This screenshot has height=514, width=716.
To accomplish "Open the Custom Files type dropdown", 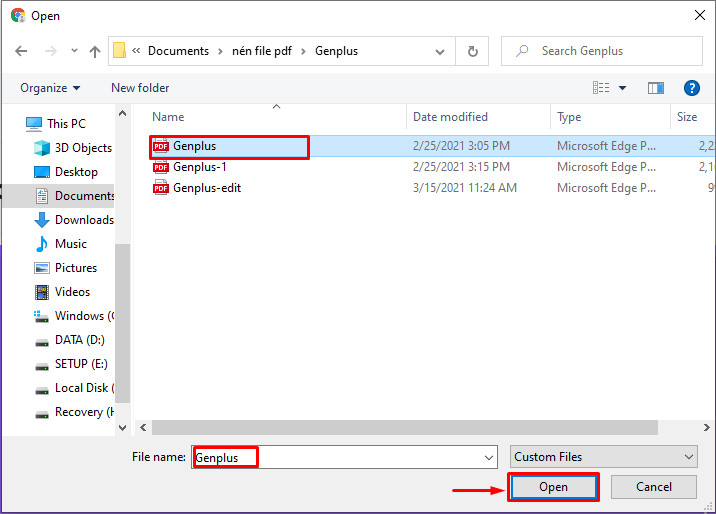I will click(604, 457).
